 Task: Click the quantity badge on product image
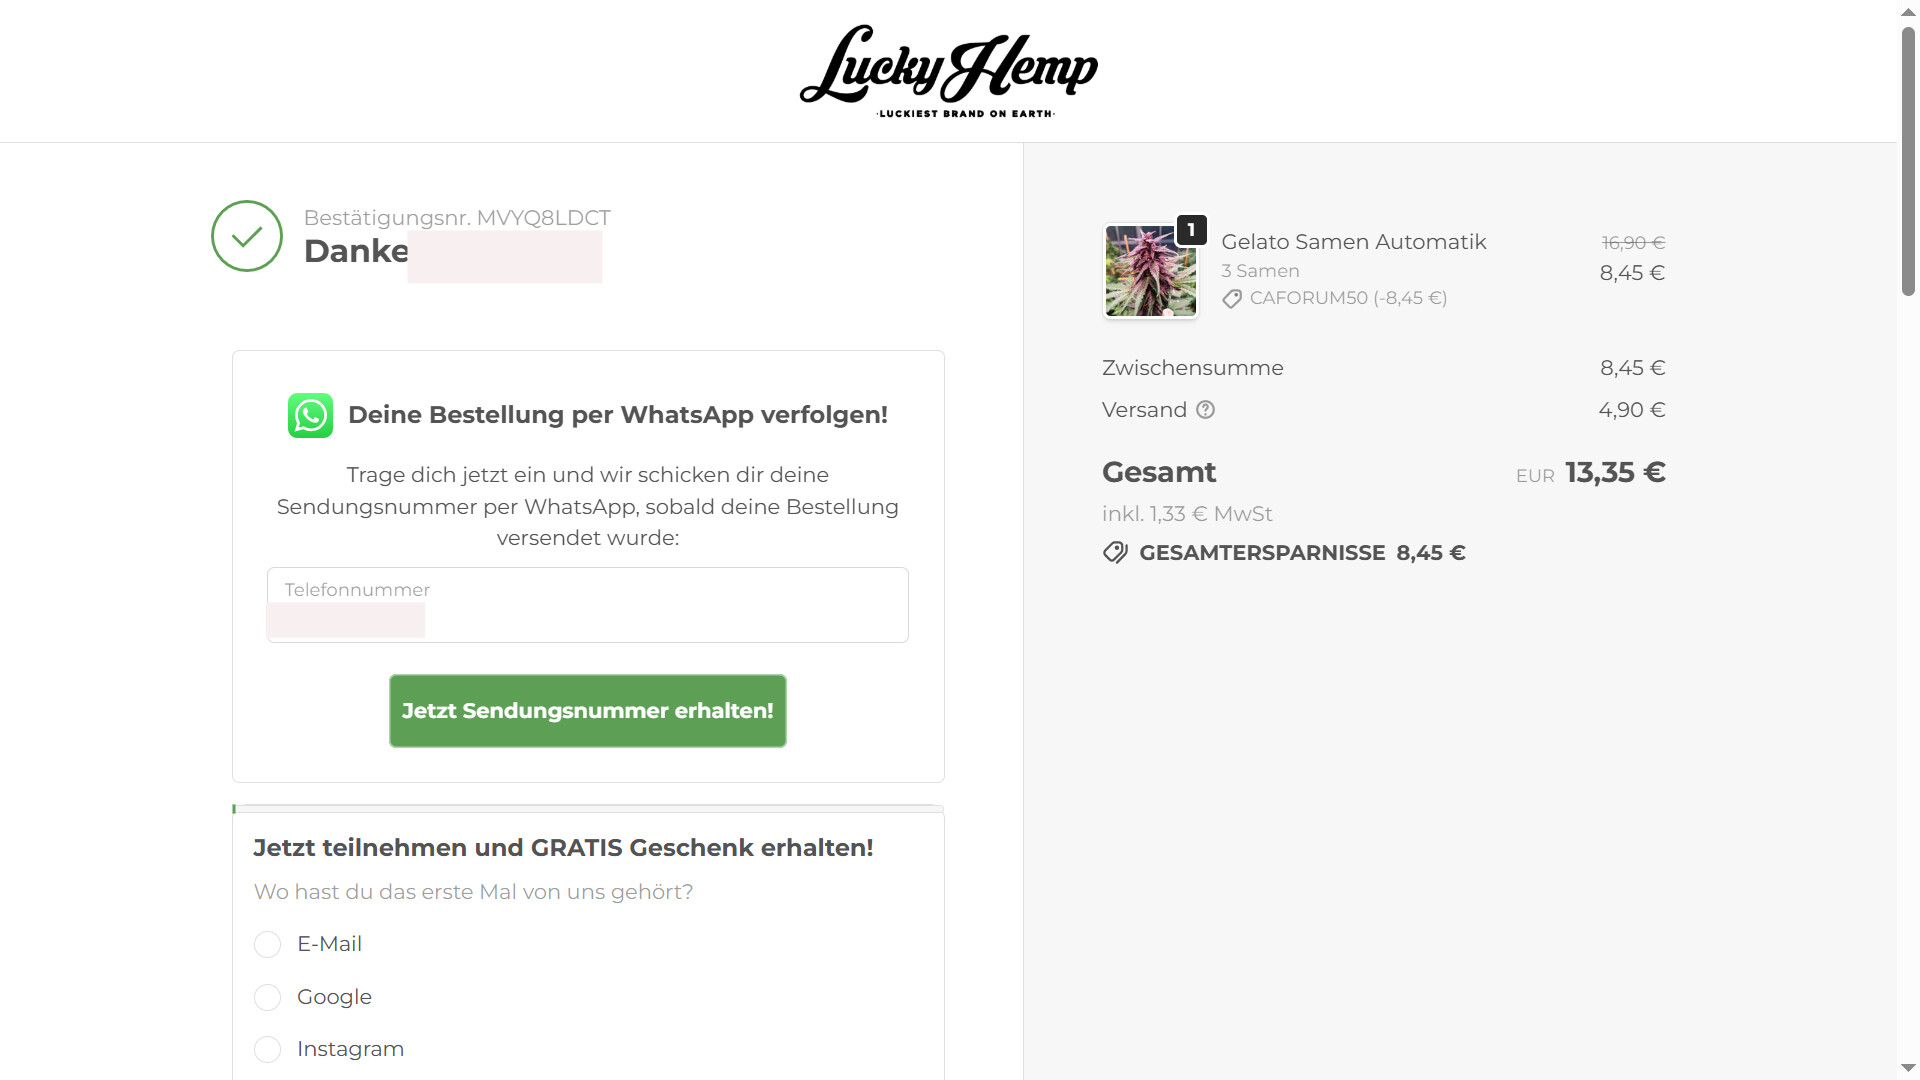click(x=1191, y=230)
